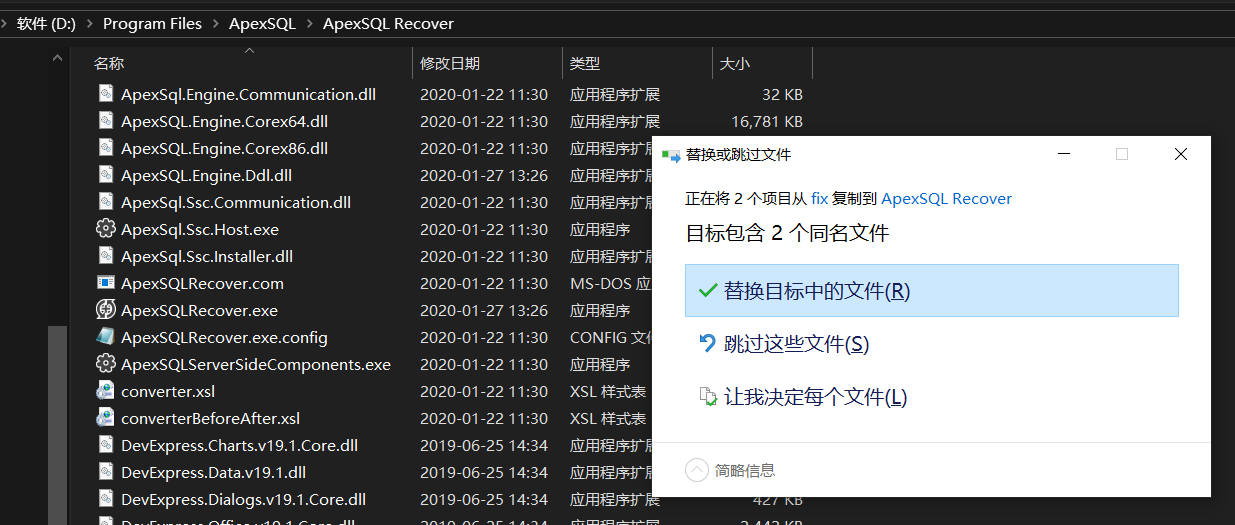1235x525 pixels.
Task: Click the DevExpress.Data.v19.1.dll file icon
Action: (105, 472)
